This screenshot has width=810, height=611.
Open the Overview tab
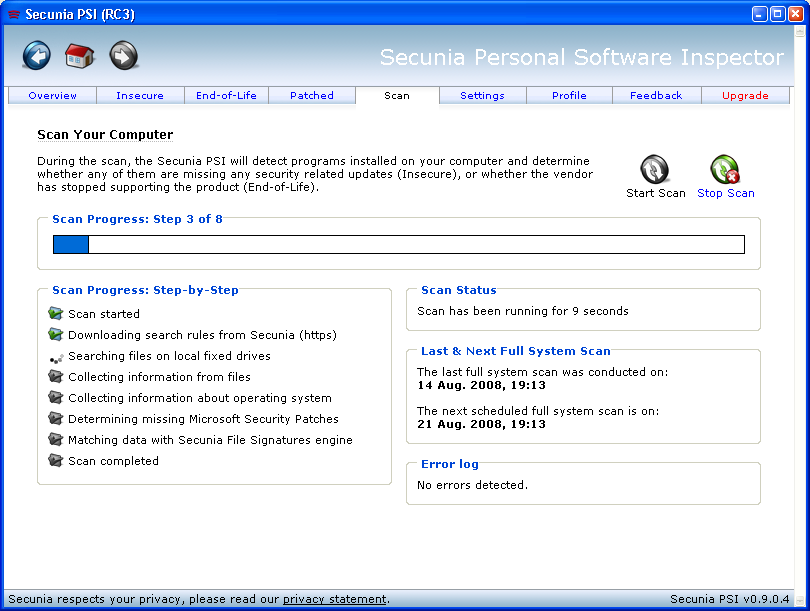click(52, 96)
